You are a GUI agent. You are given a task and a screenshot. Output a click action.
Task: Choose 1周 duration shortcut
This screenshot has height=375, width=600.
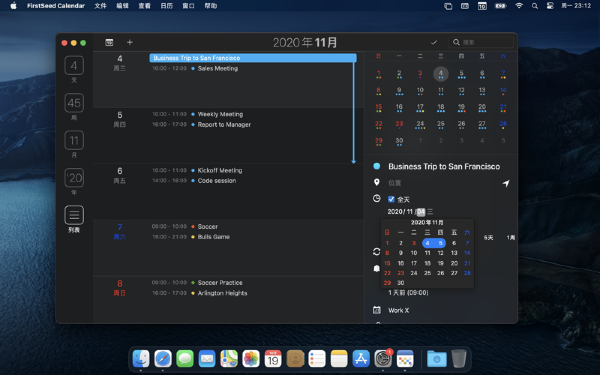pos(510,238)
